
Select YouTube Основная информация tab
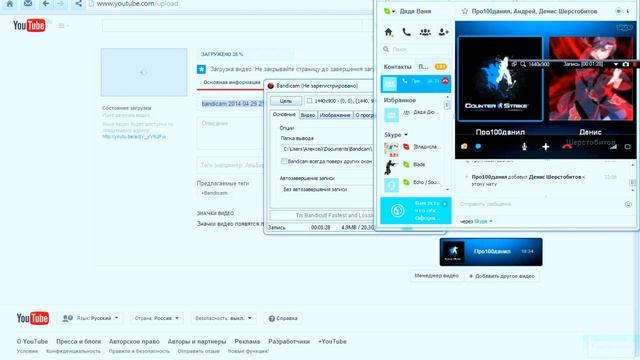pyautogui.click(x=232, y=82)
